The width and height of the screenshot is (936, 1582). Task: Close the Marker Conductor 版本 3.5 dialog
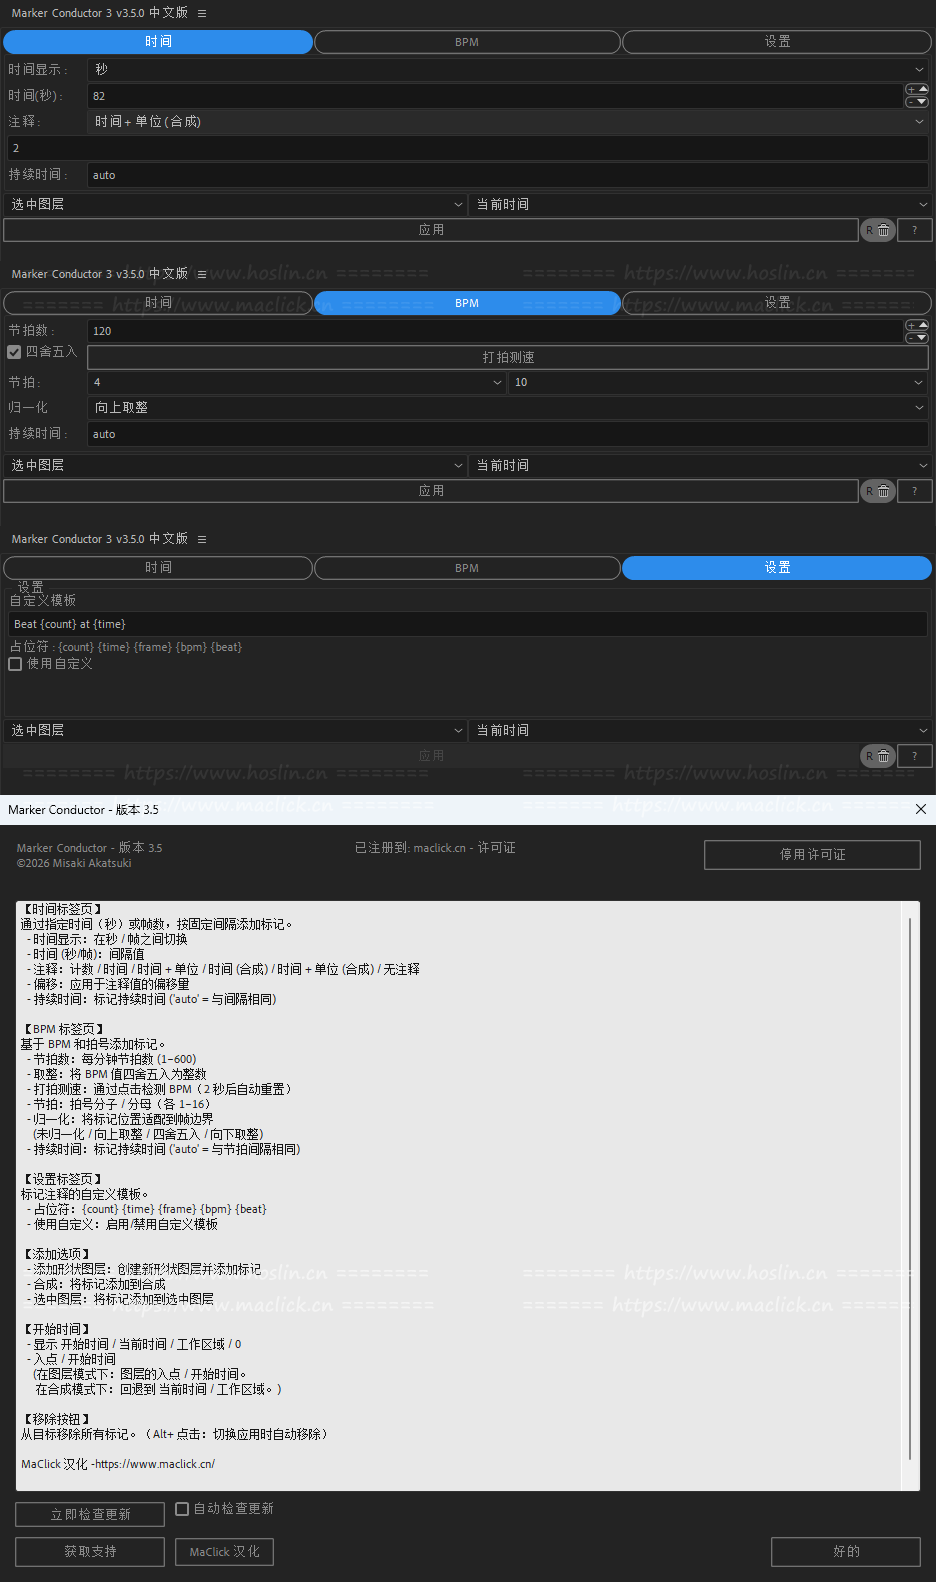coord(920,809)
